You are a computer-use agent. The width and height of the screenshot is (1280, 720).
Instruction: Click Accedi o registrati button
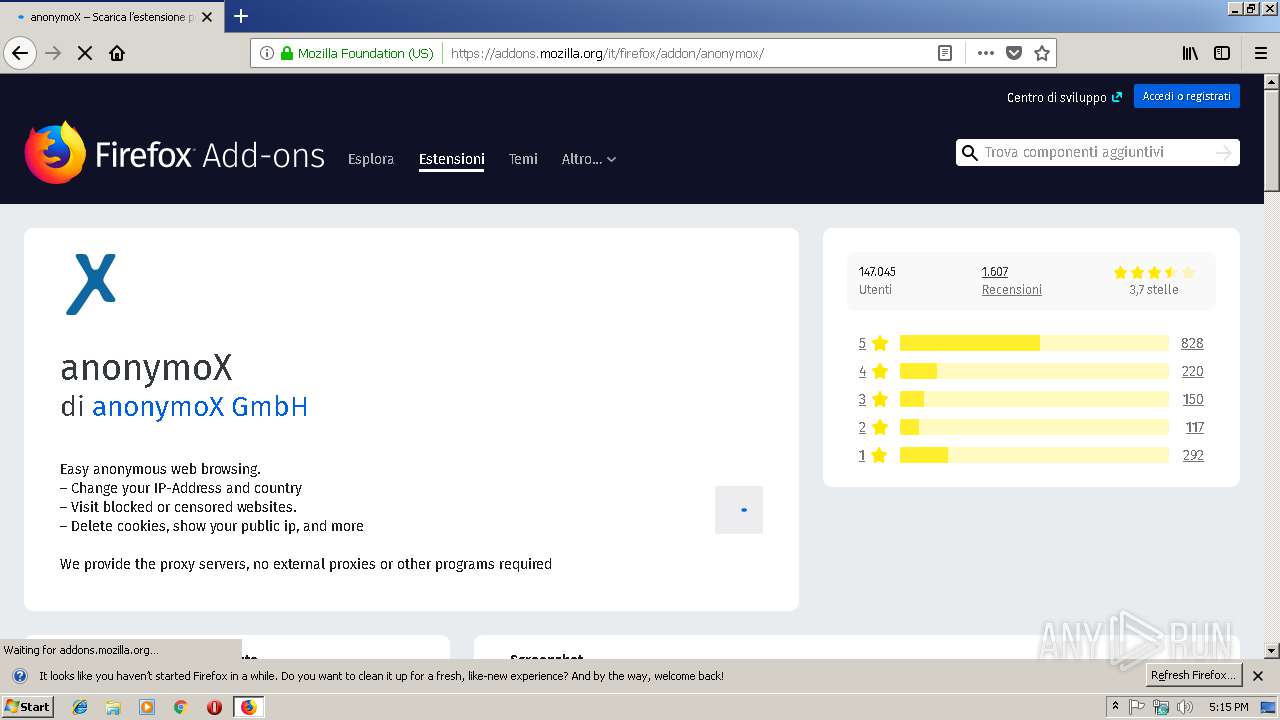1187,96
